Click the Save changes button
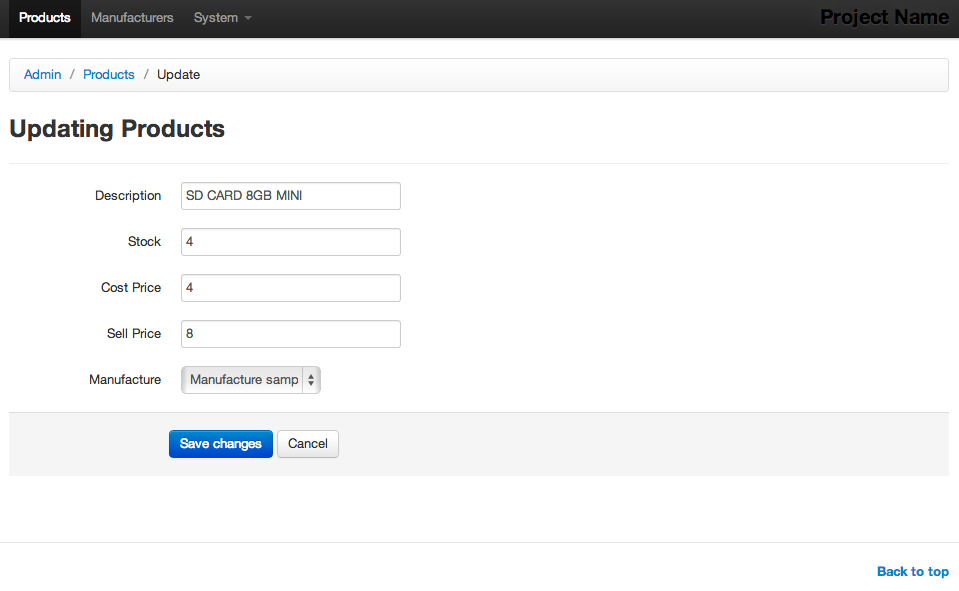This screenshot has width=959, height=591. click(221, 444)
